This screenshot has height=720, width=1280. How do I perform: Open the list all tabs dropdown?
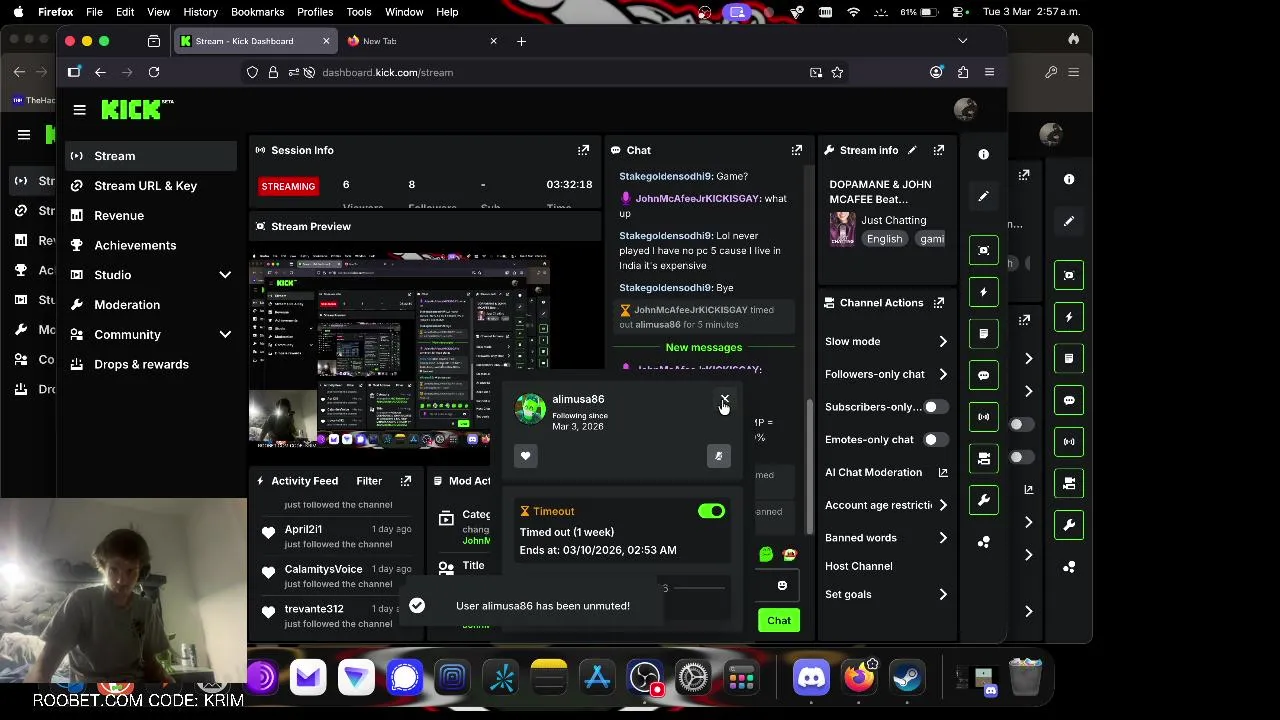(x=962, y=41)
